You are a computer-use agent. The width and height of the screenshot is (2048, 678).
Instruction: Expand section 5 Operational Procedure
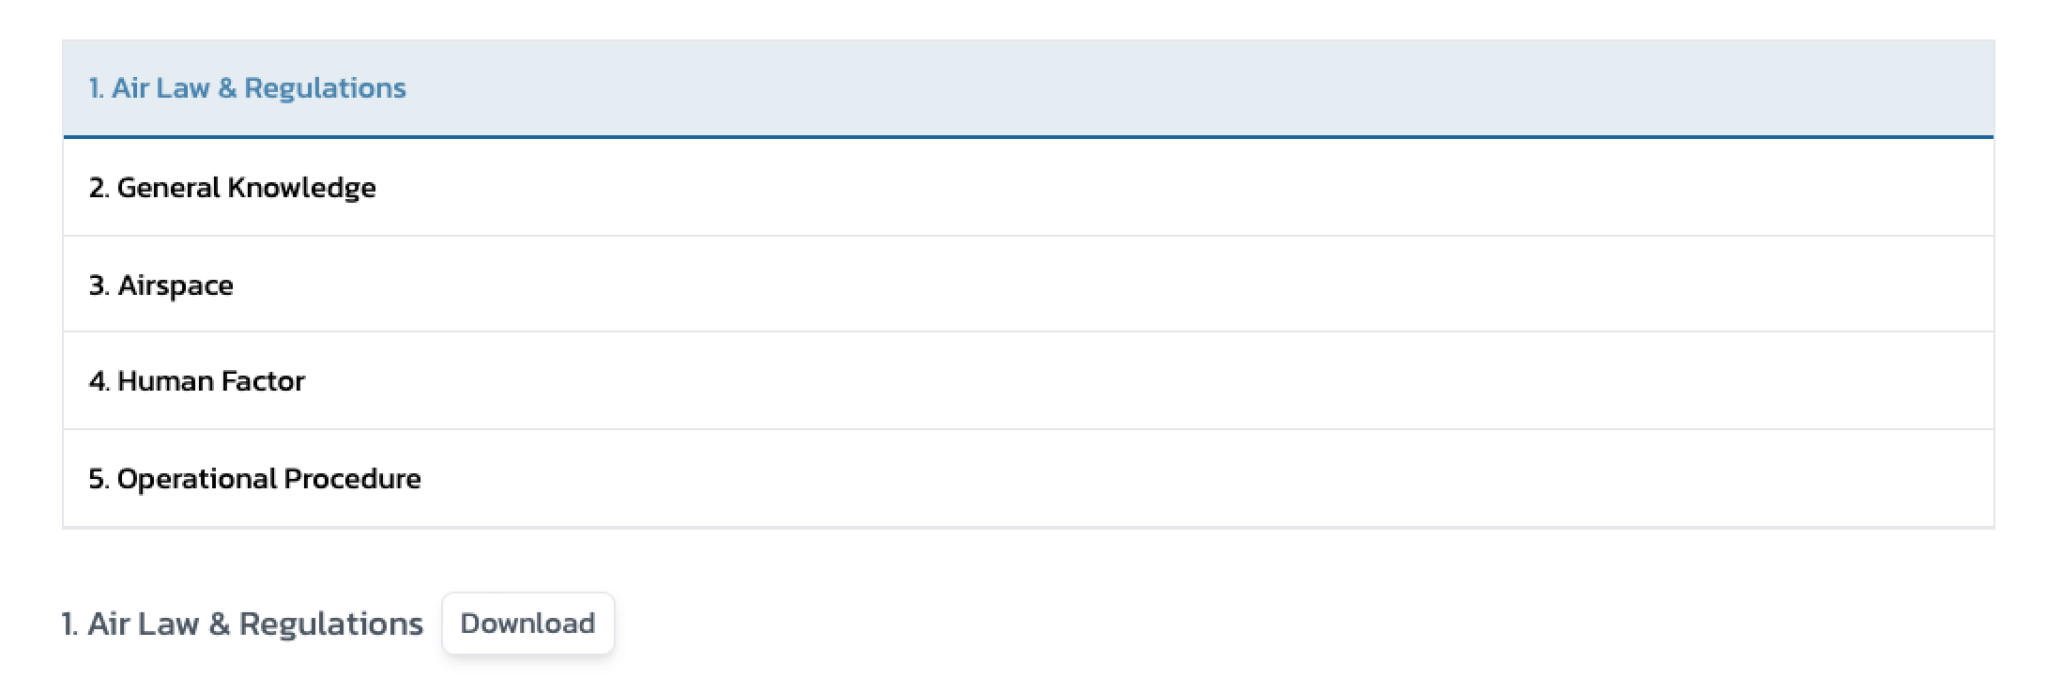click(255, 479)
